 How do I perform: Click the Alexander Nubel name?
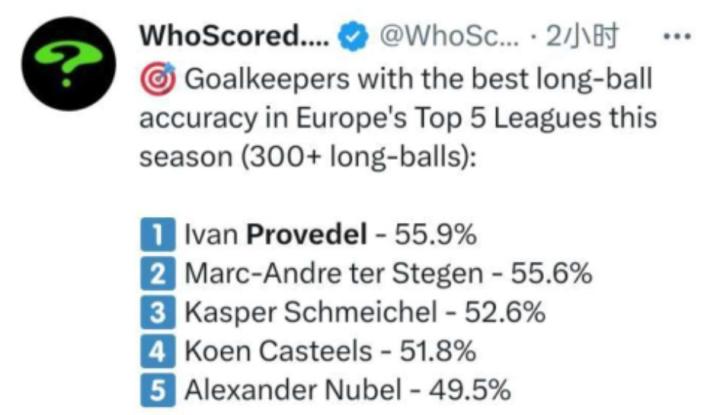tap(290, 390)
